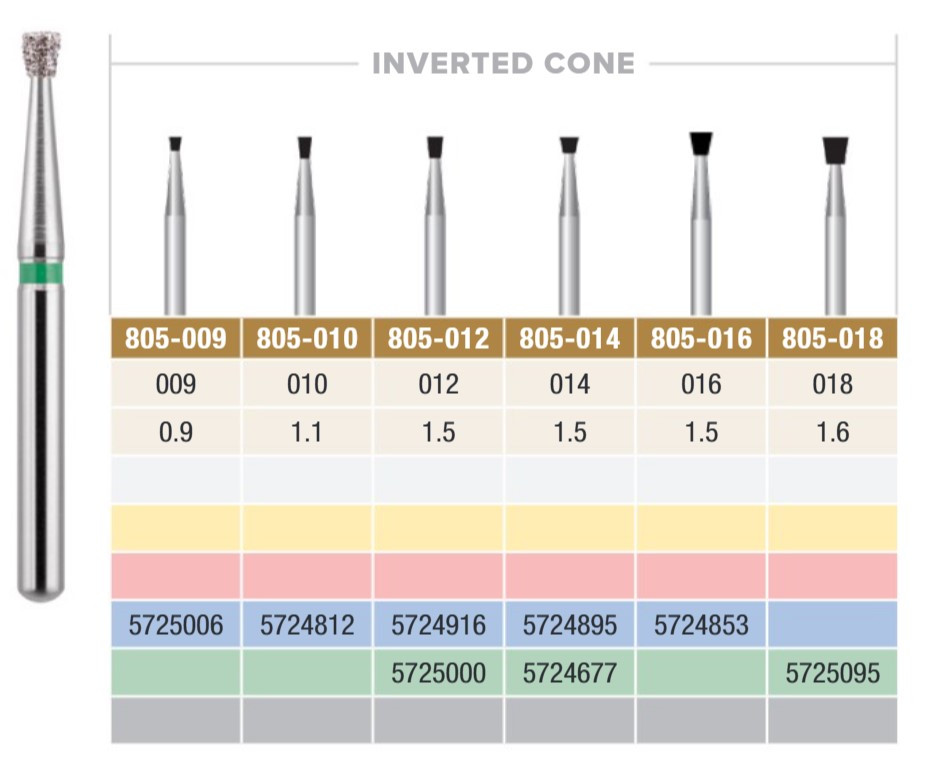The image size is (939, 757).
Task: Click the 805-010 bur silhouette image
Action: click(x=305, y=225)
